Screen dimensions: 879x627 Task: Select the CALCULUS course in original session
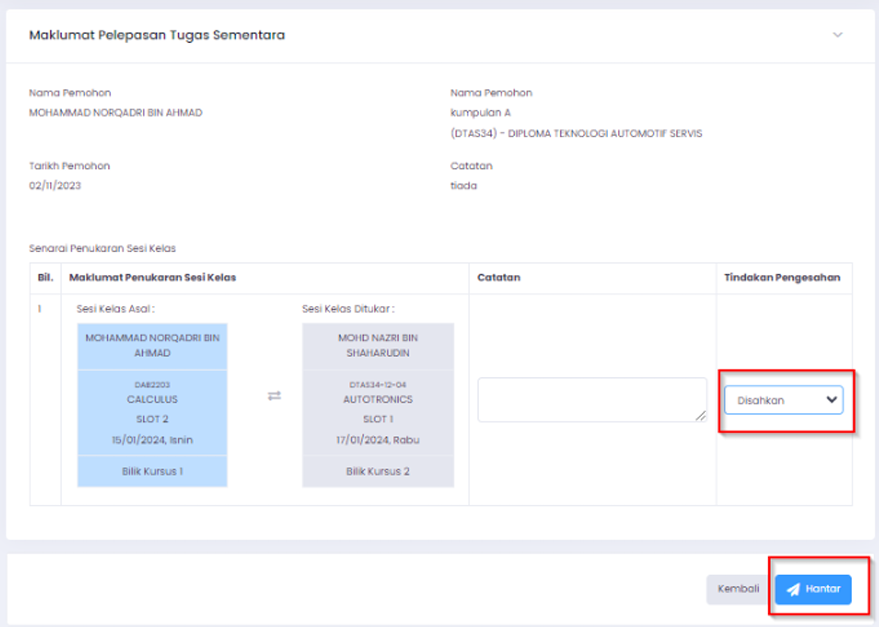pyautogui.click(x=152, y=399)
